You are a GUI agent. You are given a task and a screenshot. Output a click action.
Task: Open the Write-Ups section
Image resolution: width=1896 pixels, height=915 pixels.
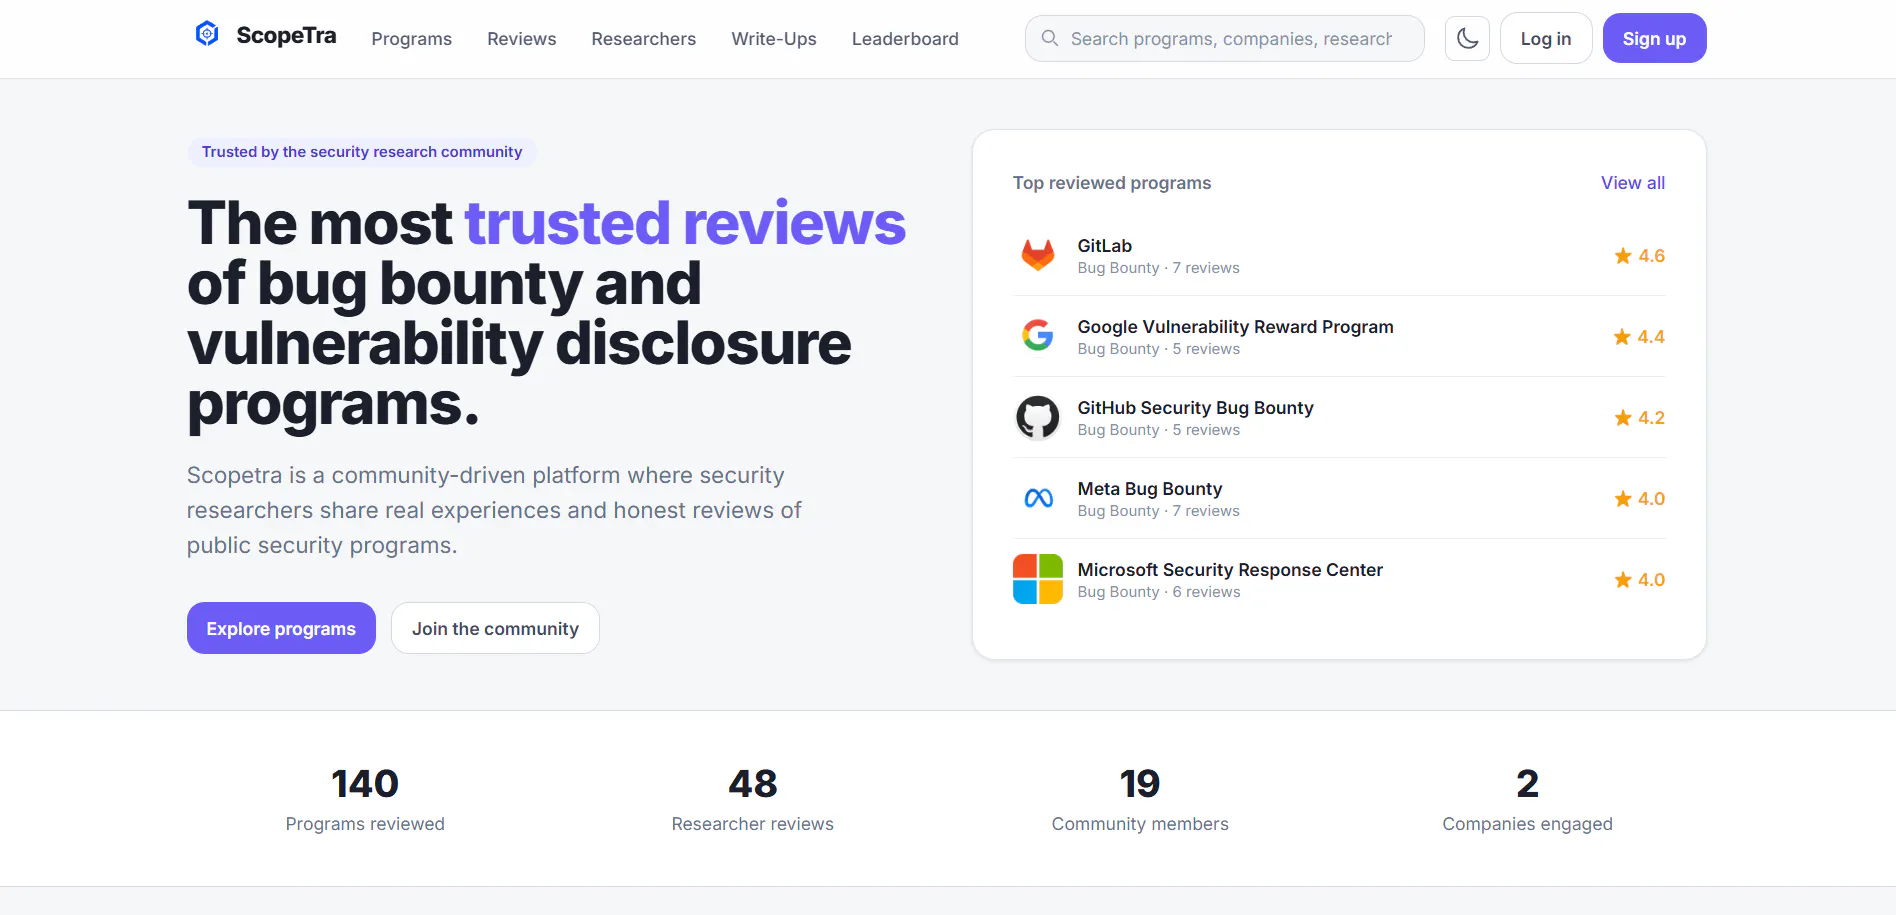pyautogui.click(x=774, y=39)
